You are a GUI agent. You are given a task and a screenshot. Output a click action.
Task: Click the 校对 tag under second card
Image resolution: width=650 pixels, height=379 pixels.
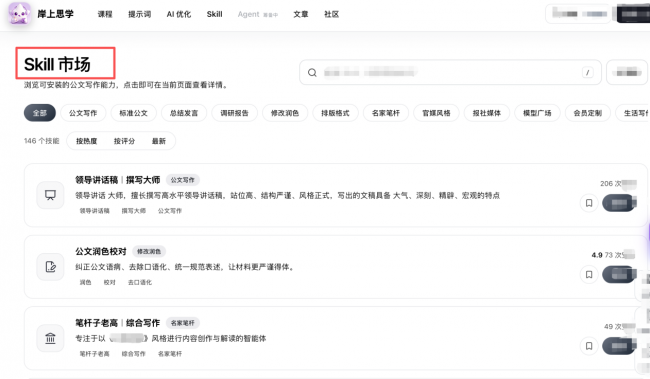(109, 282)
